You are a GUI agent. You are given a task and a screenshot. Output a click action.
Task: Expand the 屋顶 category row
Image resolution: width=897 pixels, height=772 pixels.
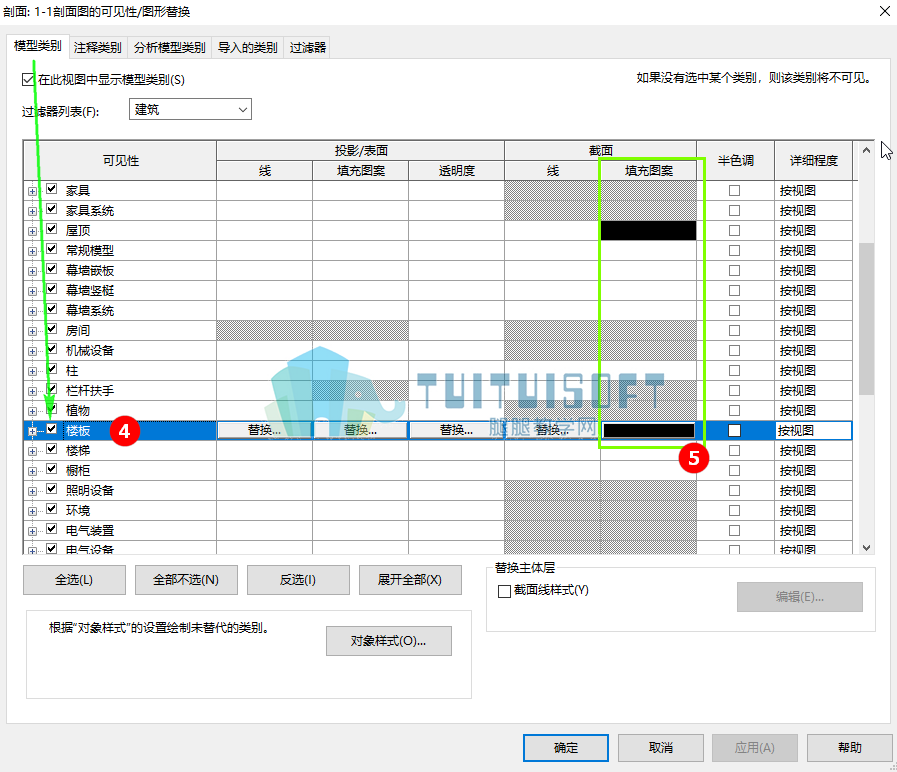pos(33,231)
